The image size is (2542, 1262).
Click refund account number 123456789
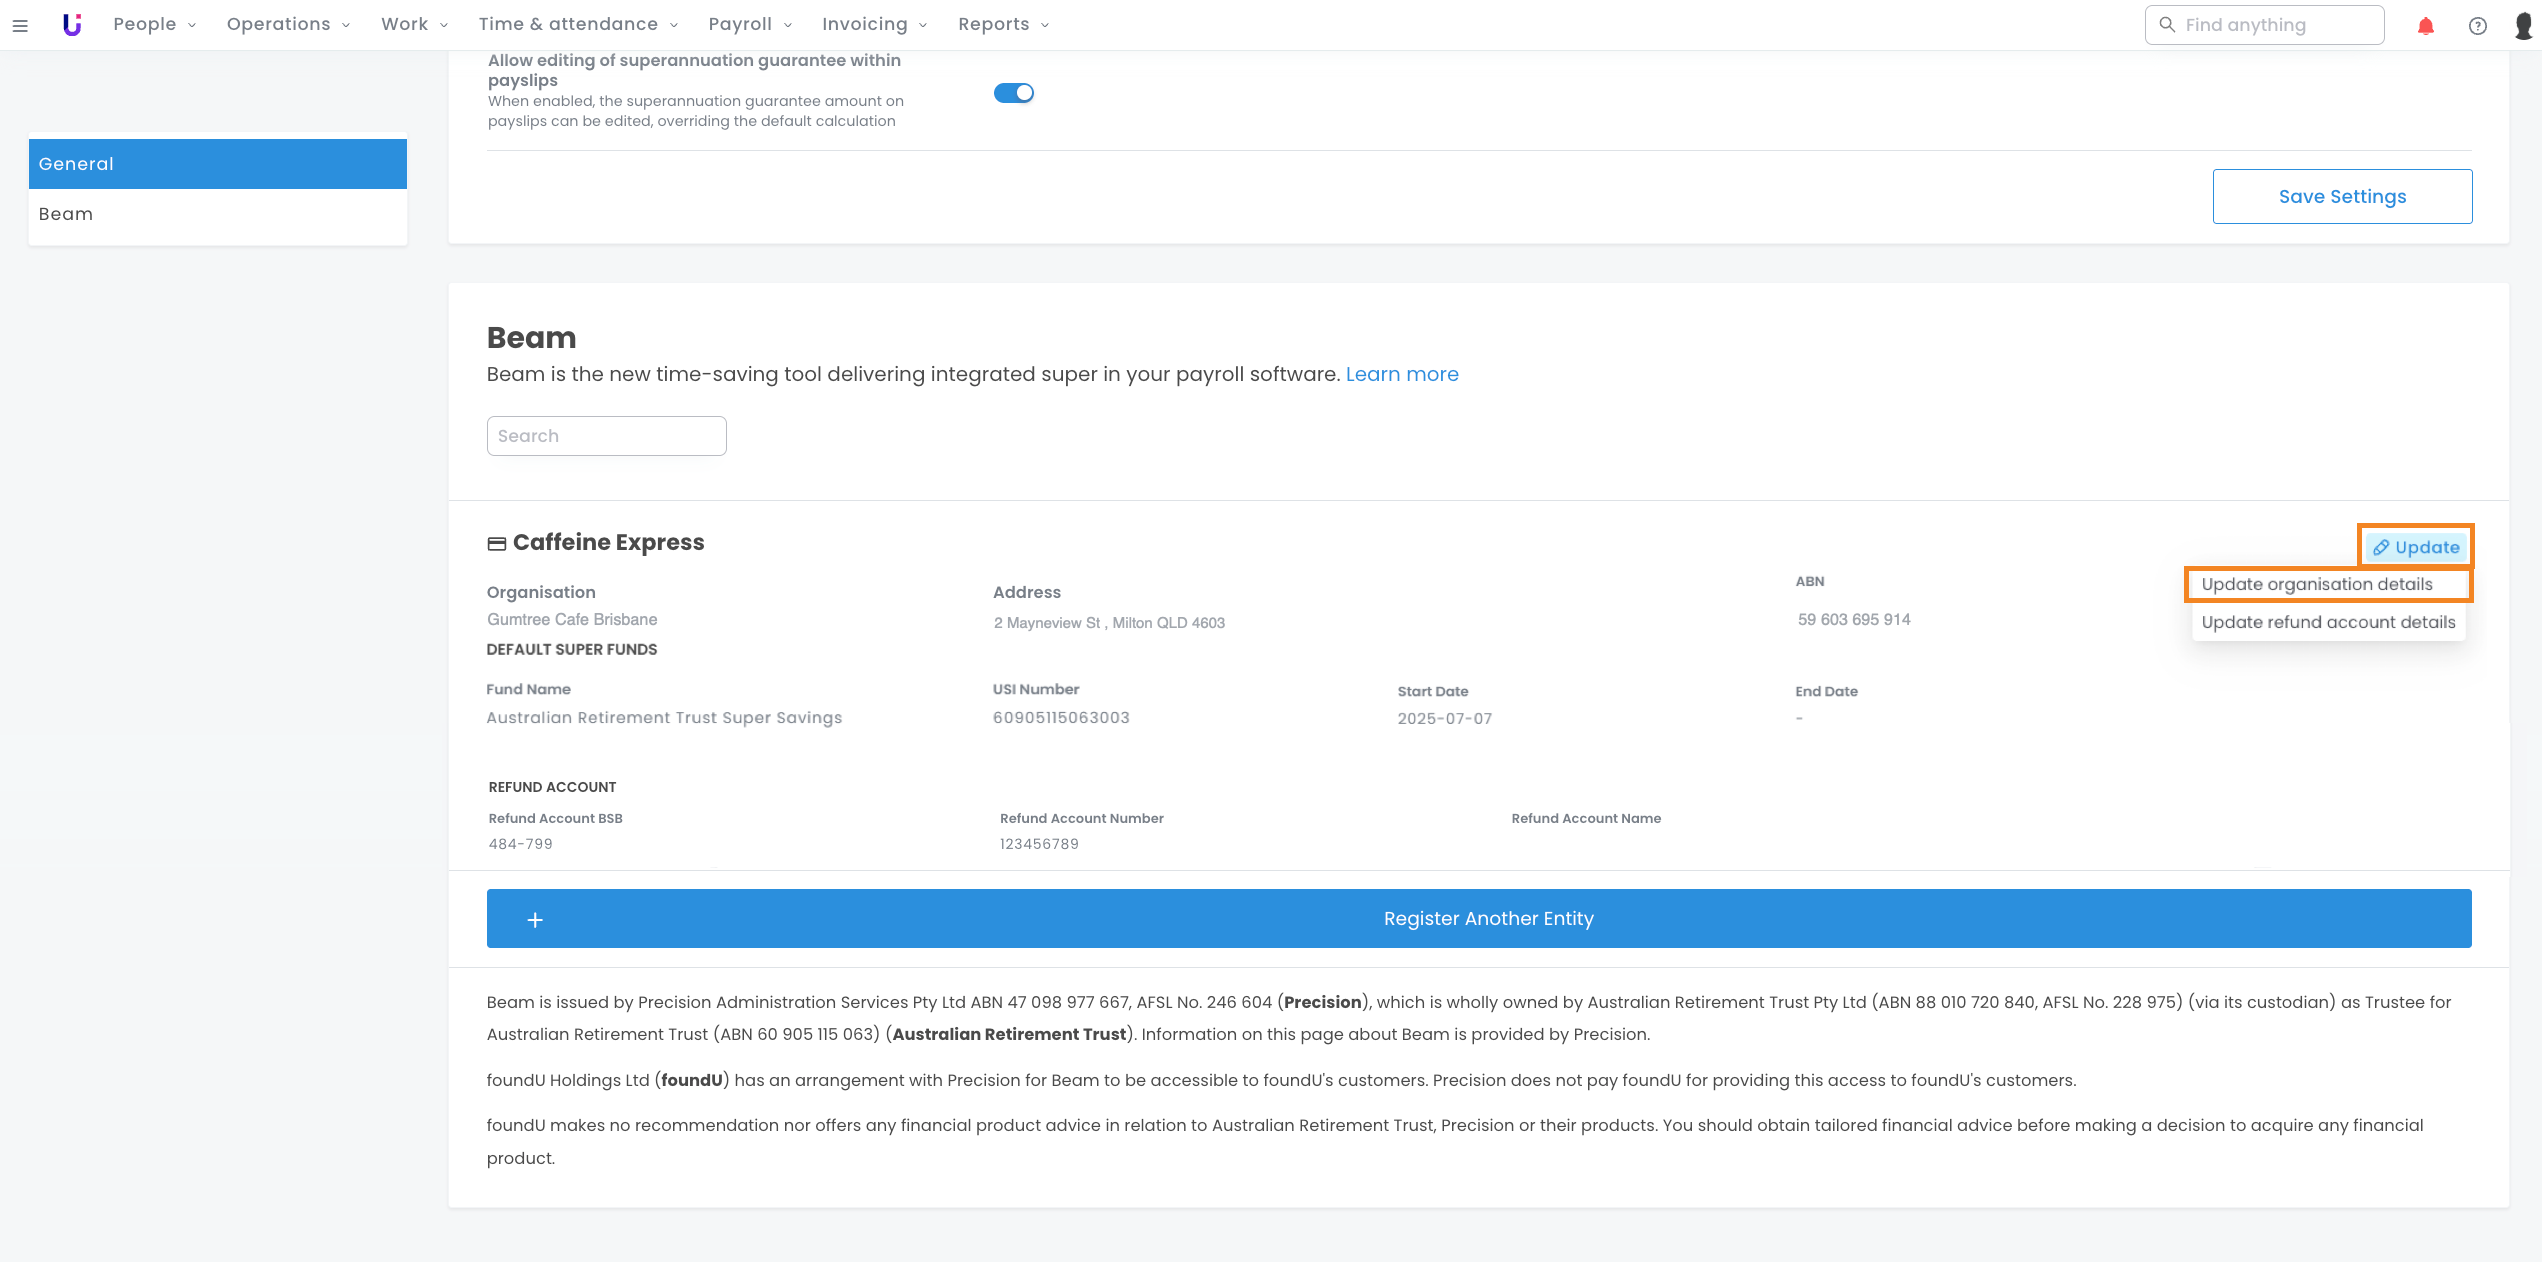click(x=1039, y=844)
